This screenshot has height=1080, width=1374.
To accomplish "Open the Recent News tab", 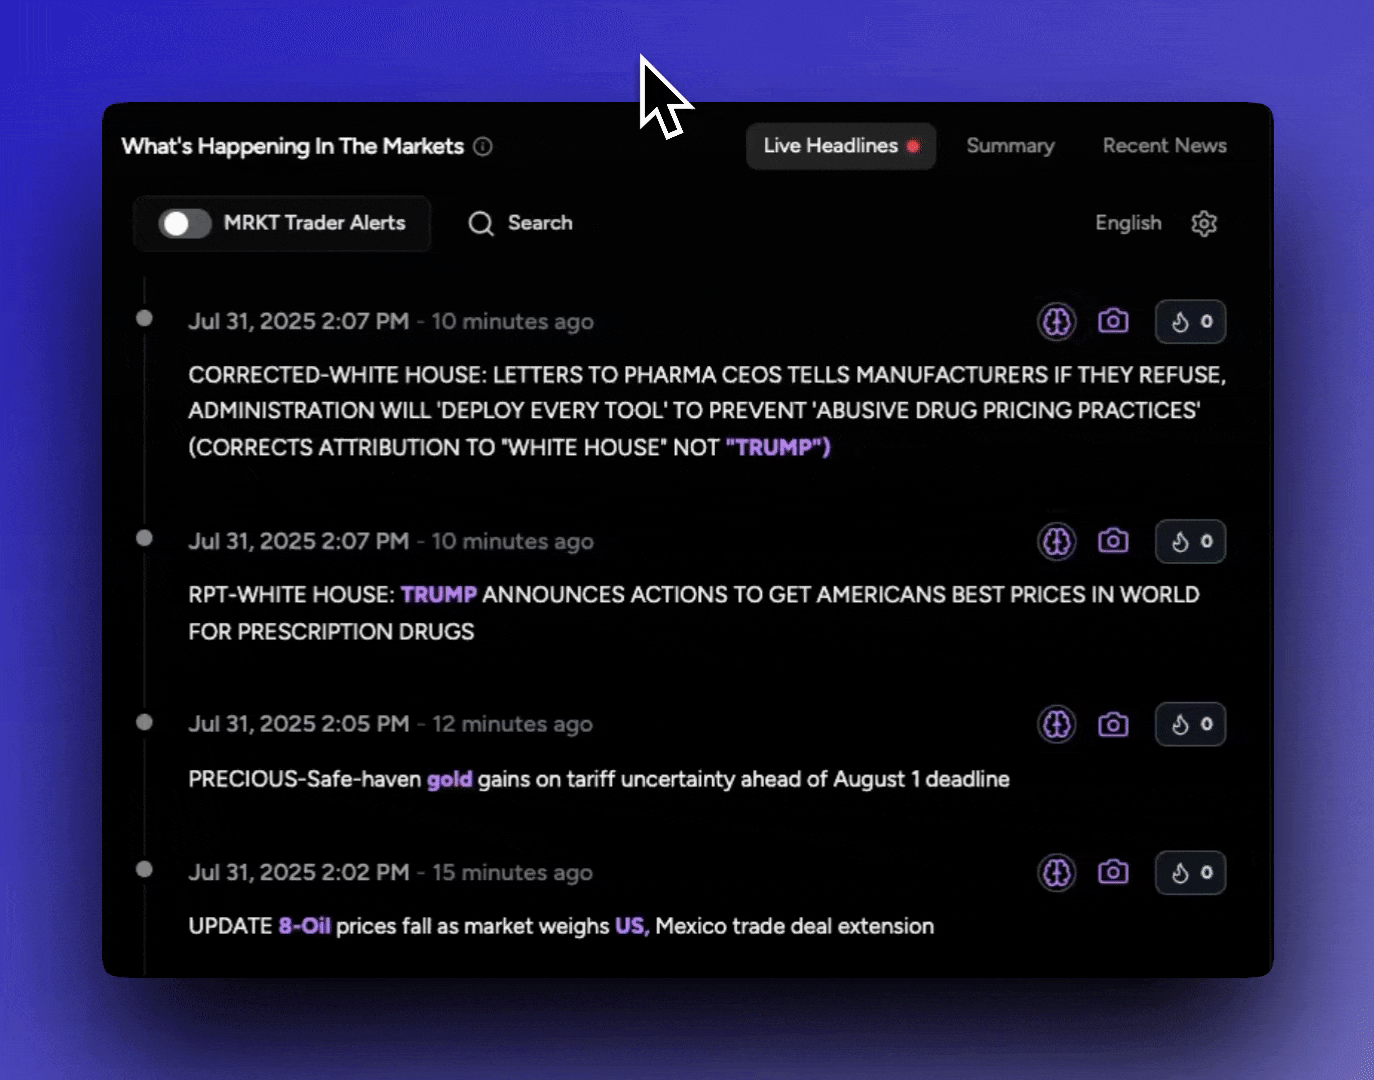I will tap(1164, 145).
